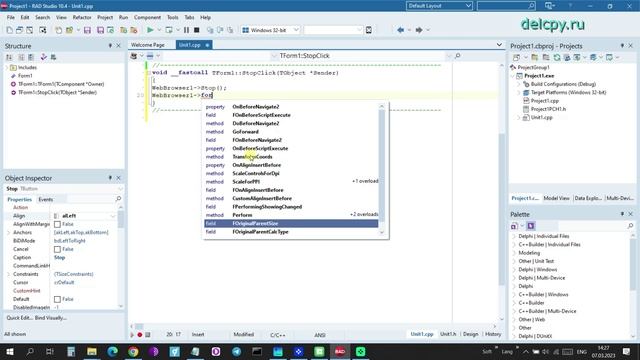This screenshot has width=640, height=360.
Task: Open the Help menu
Action: click(x=205, y=18)
